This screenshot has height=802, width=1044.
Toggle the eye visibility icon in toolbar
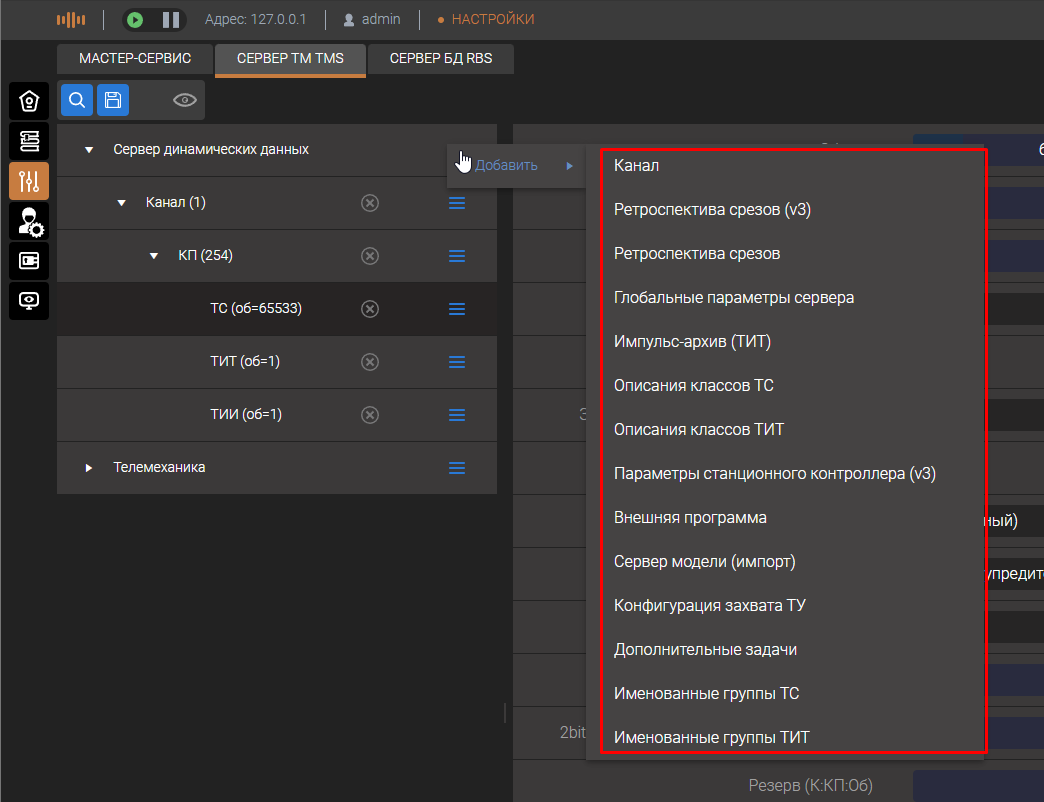184,100
